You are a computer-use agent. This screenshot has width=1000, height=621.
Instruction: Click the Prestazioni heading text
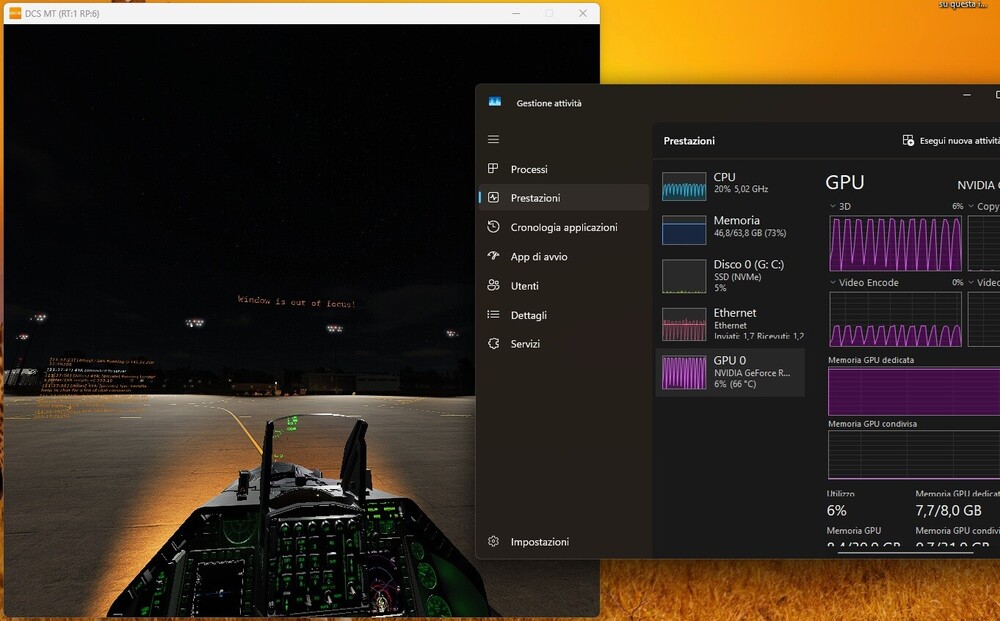[x=689, y=141]
